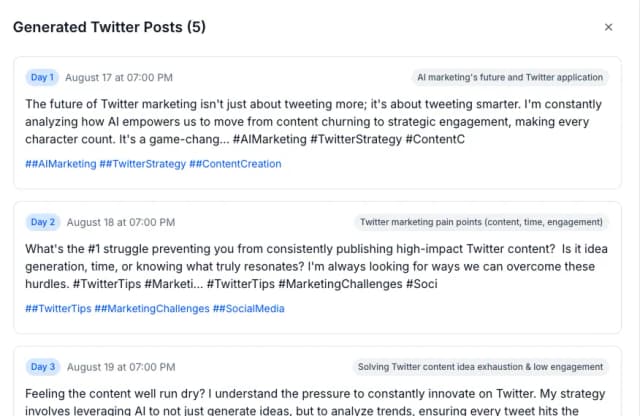Click the Solving Twitter content idea exhaustion tag
Screen dimensions: 640x416
481,367
